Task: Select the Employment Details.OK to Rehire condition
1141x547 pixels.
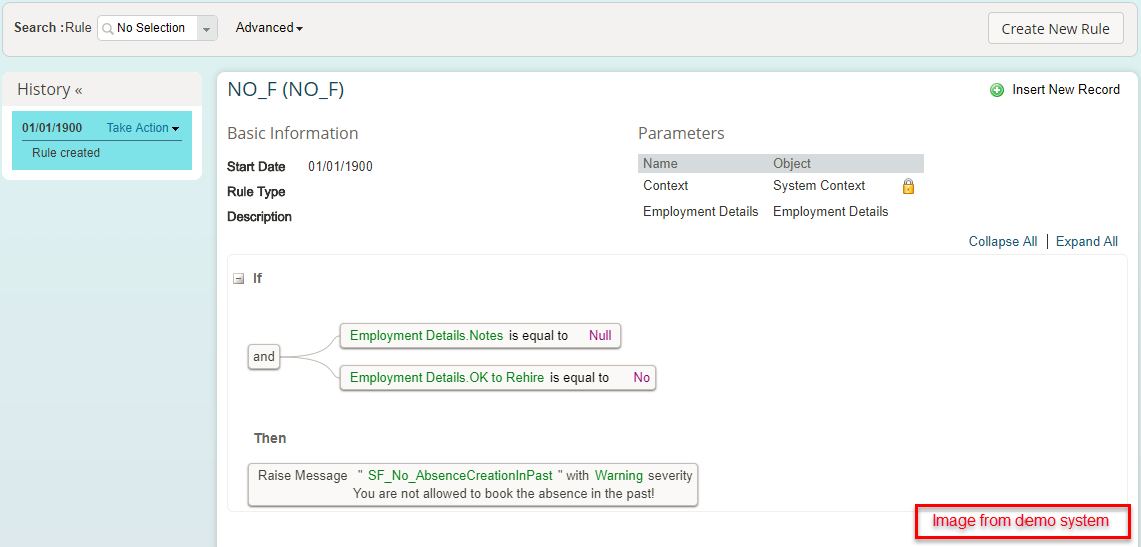Action: [498, 378]
